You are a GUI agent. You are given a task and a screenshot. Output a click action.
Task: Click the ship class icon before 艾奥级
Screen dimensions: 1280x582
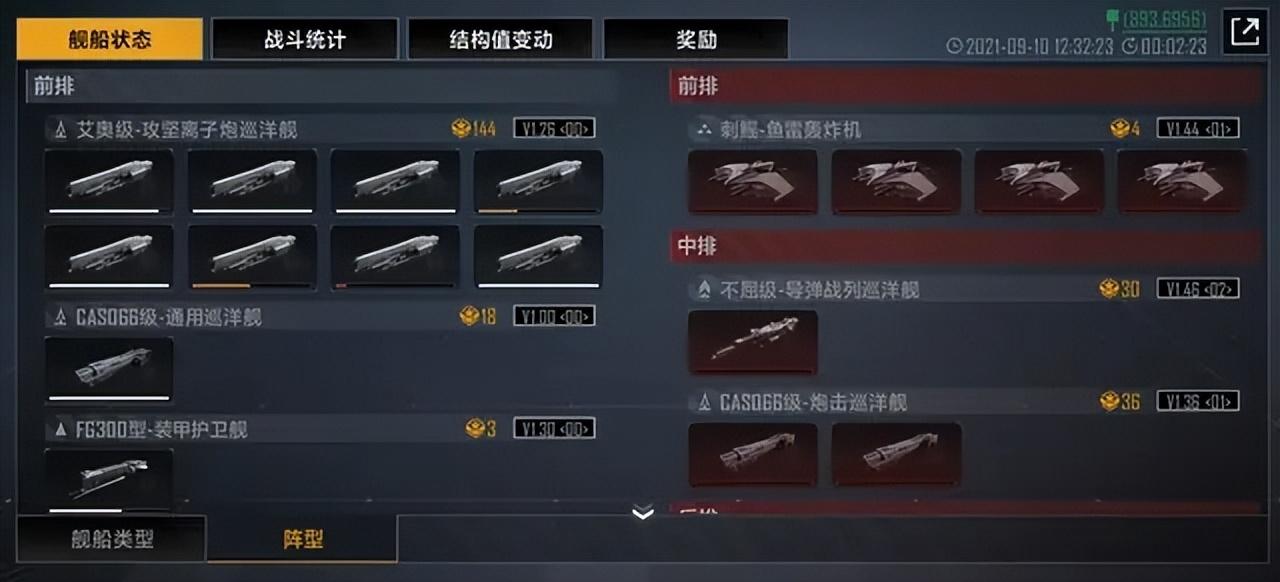[x=60, y=129]
